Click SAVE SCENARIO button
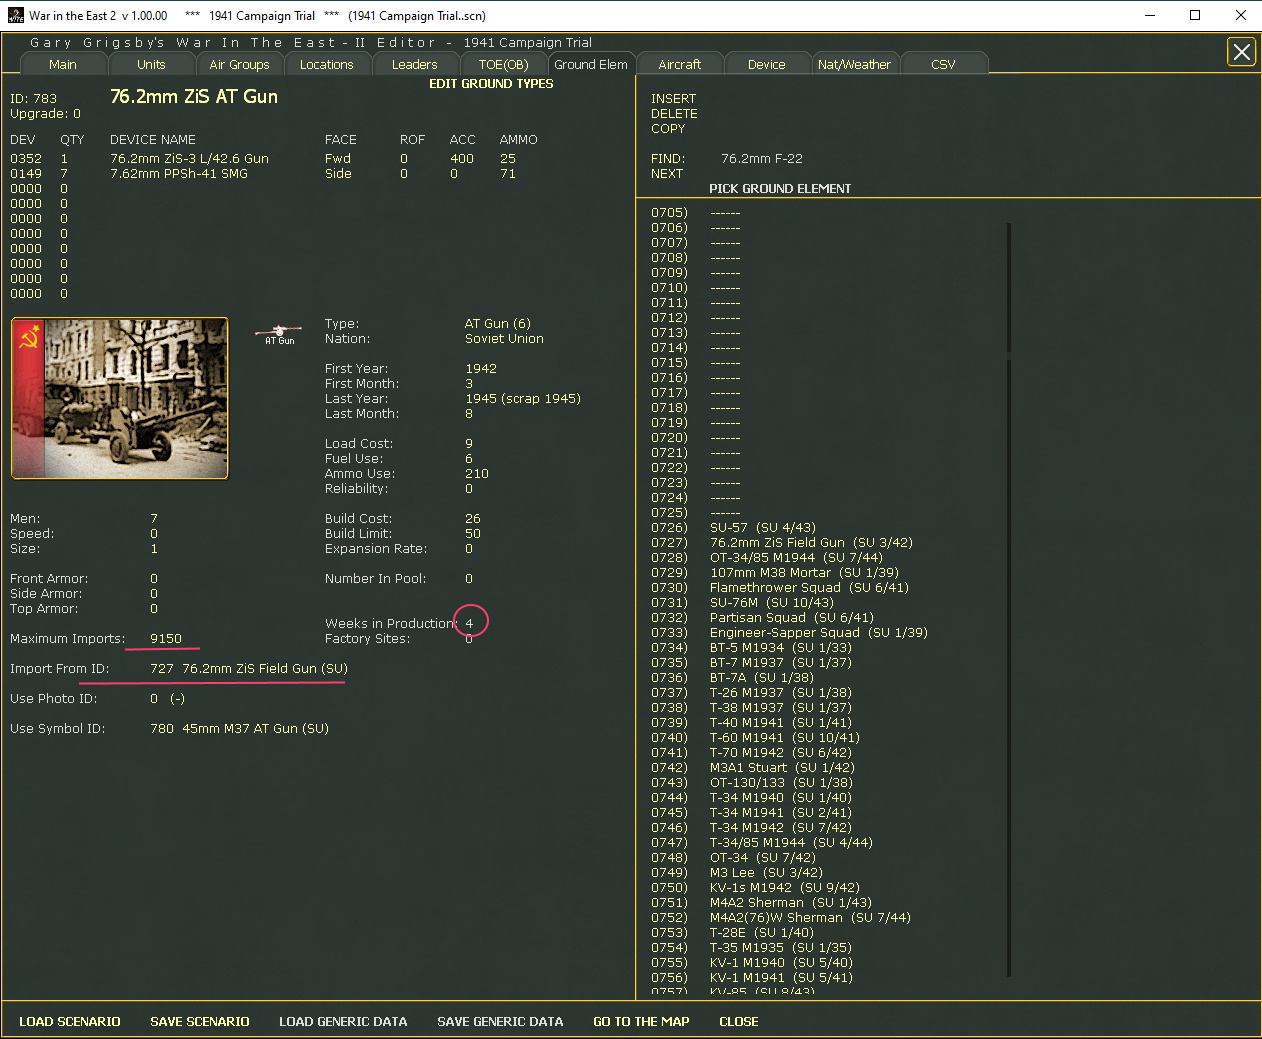The height and width of the screenshot is (1039, 1262). click(200, 1021)
